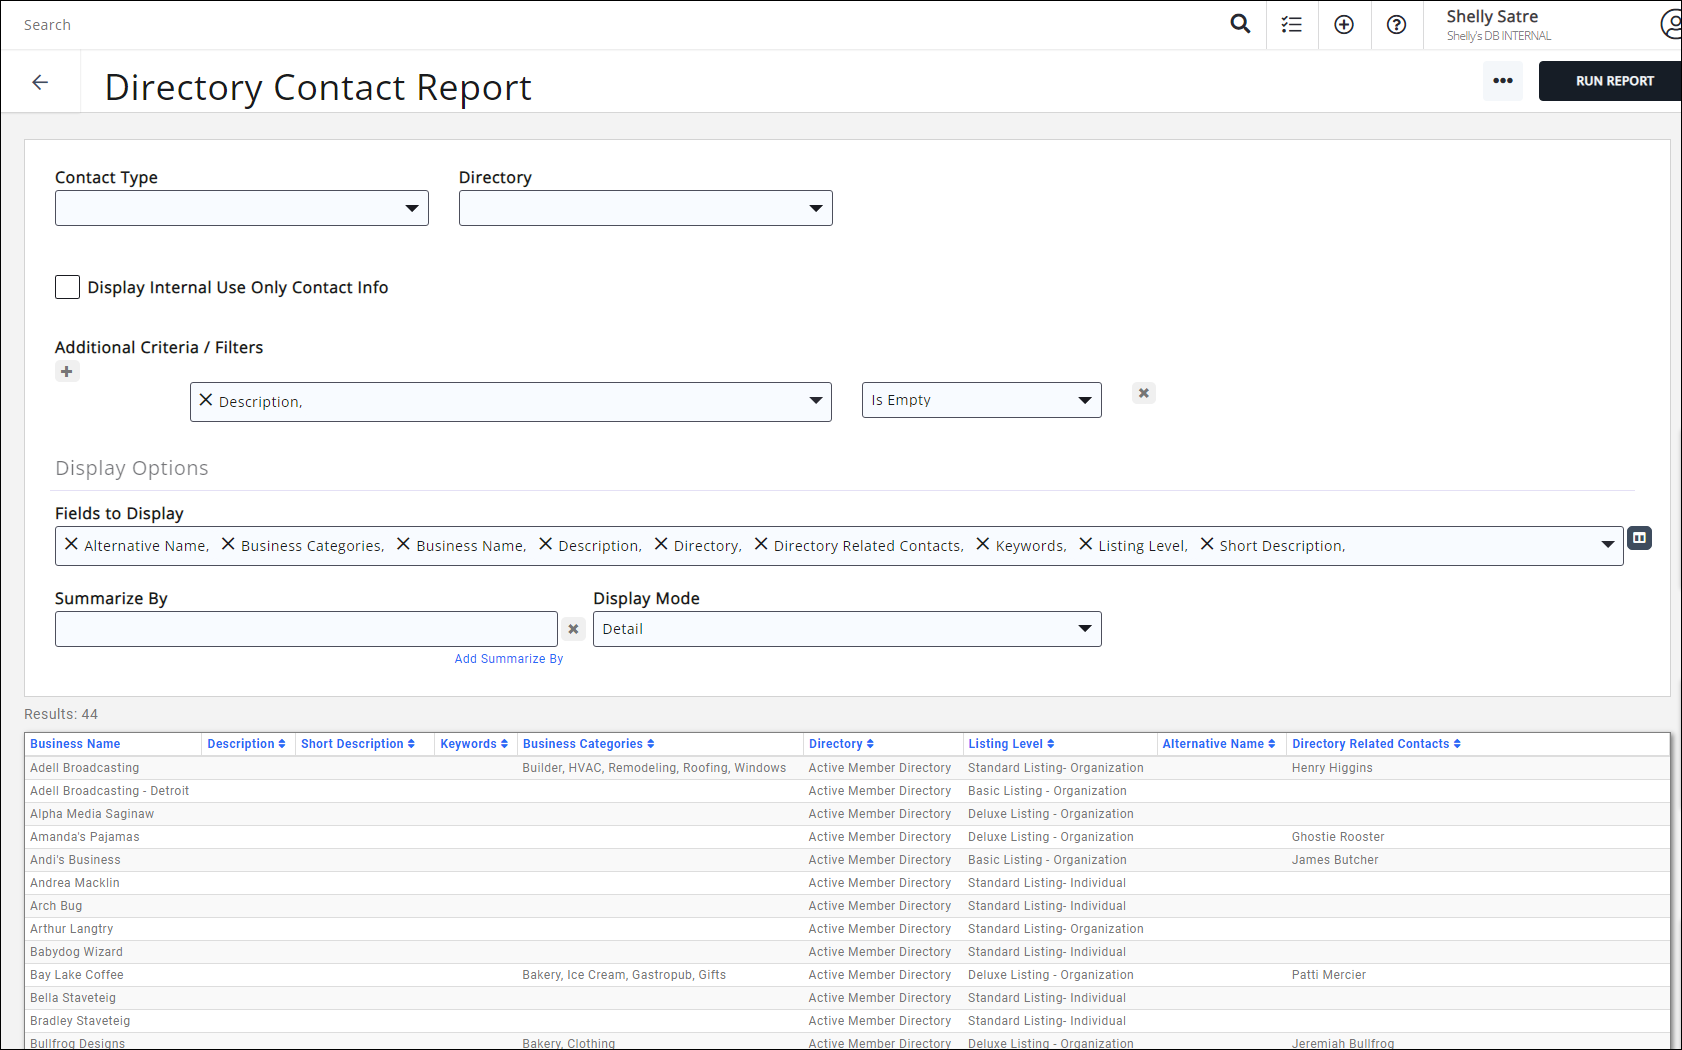Open the Contact Type dropdown
1682x1050 pixels.
412,208
